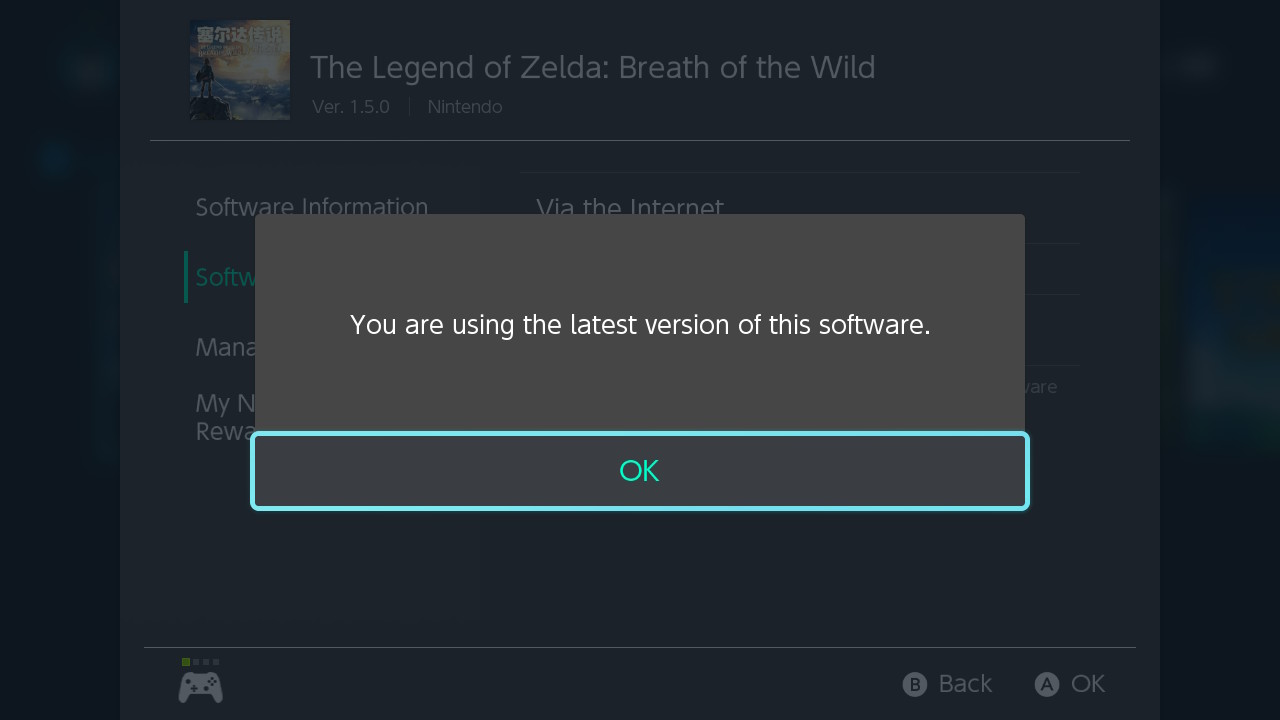Click the Ver. 1.5.0 version label
Viewport: 1280px width, 720px height.
pyautogui.click(x=350, y=107)
